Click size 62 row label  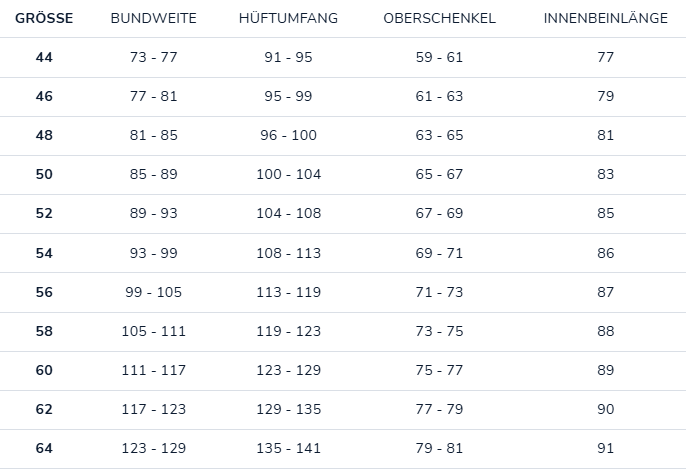click(44, 409)
